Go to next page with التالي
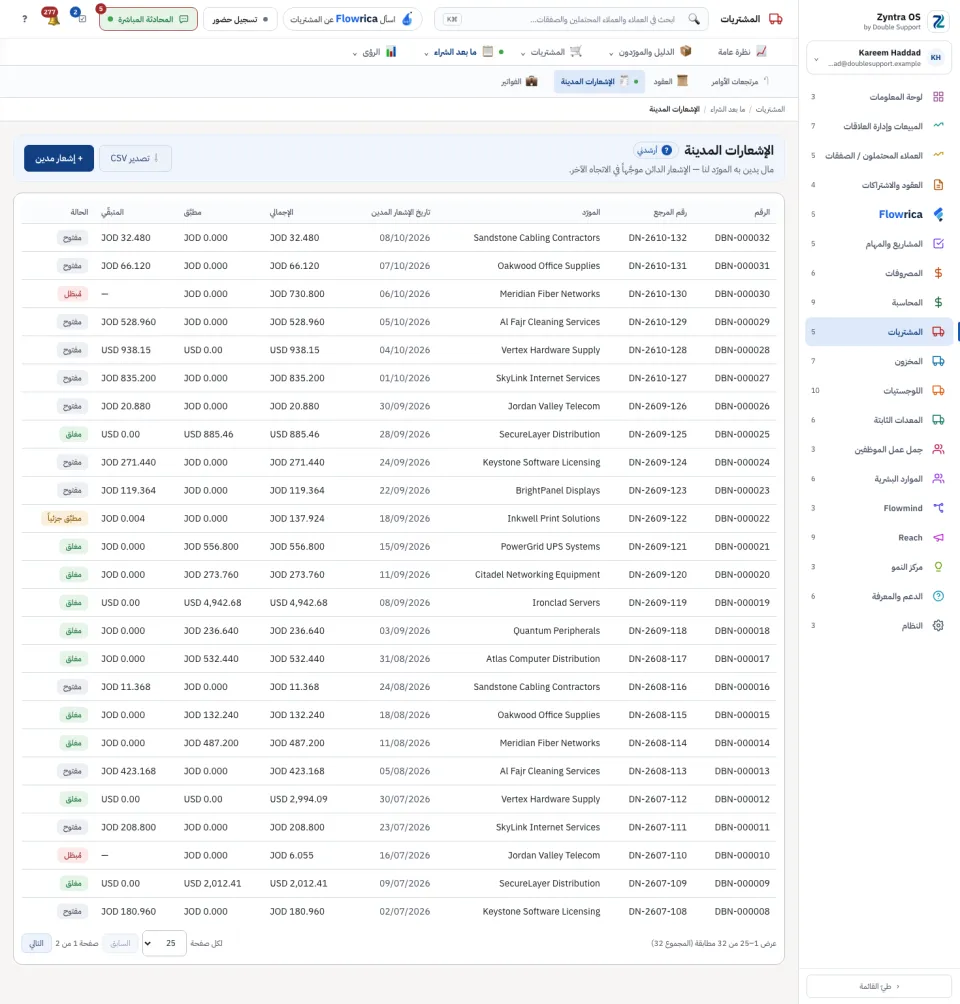The width and height of the screenshot is (960, 1004). [x=37, y=943]
